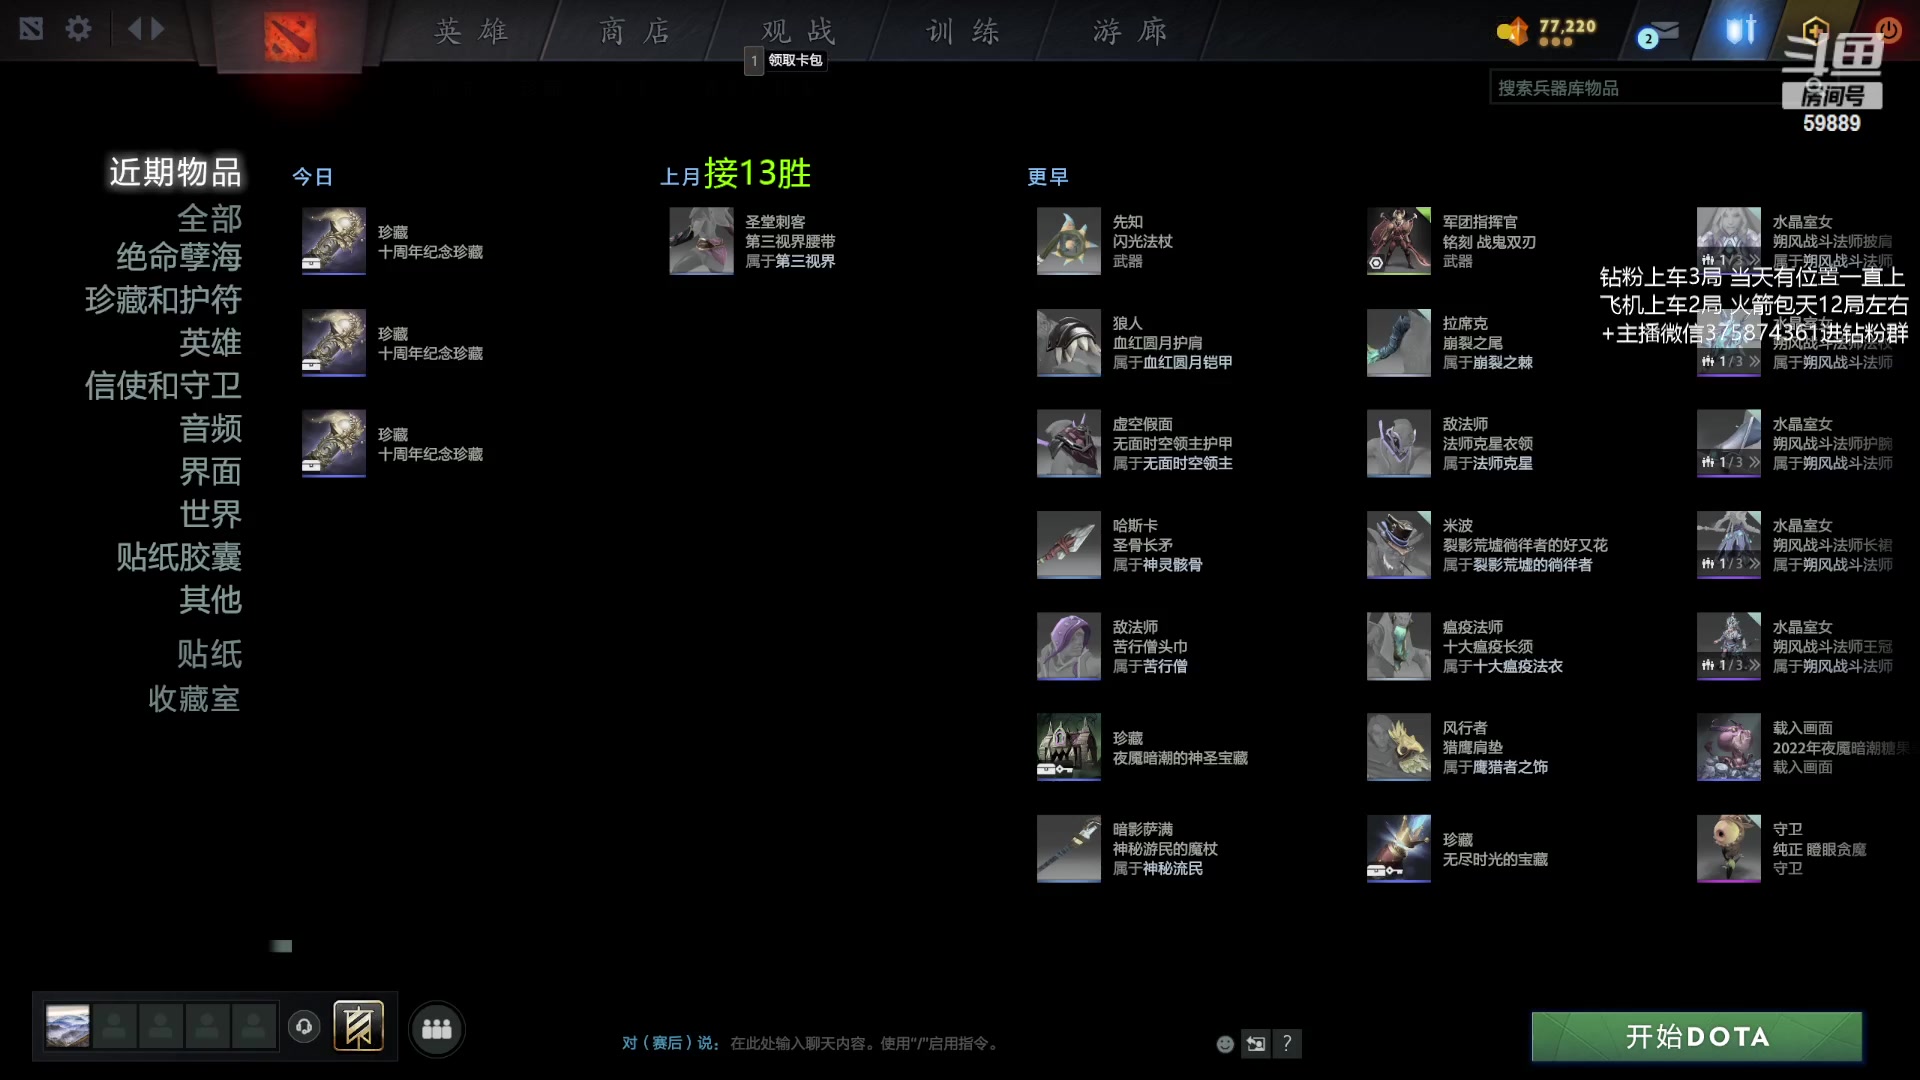1920x1080 pixels.
Task: Click the Dota 2 logo home button
Action: [x=290, y=37]
